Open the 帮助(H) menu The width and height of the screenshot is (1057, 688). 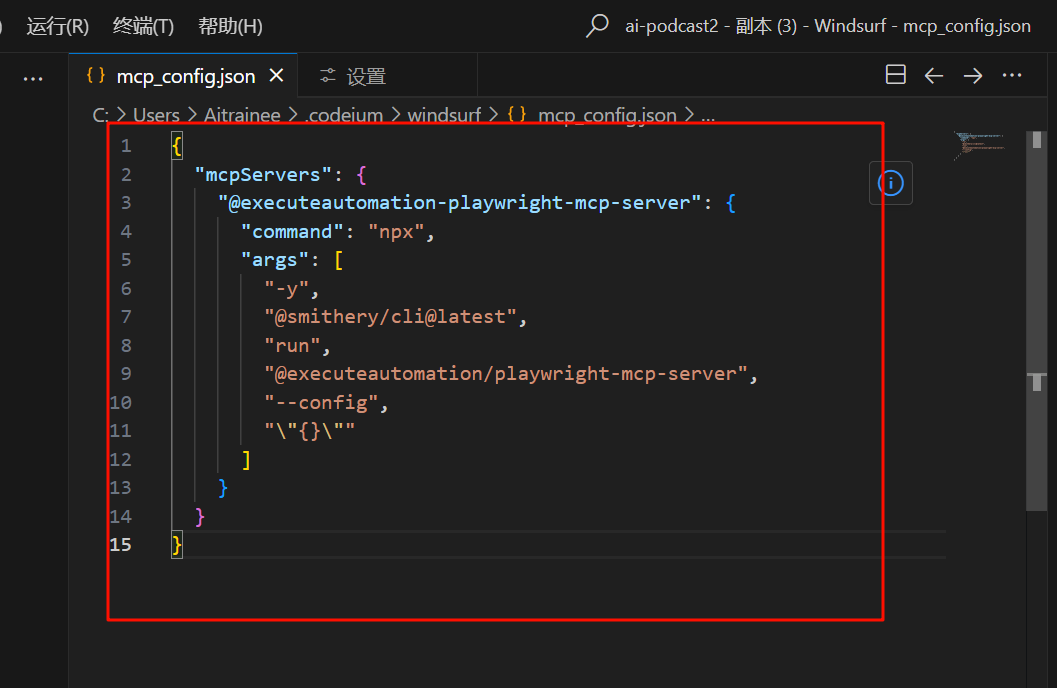click(230, 26)
